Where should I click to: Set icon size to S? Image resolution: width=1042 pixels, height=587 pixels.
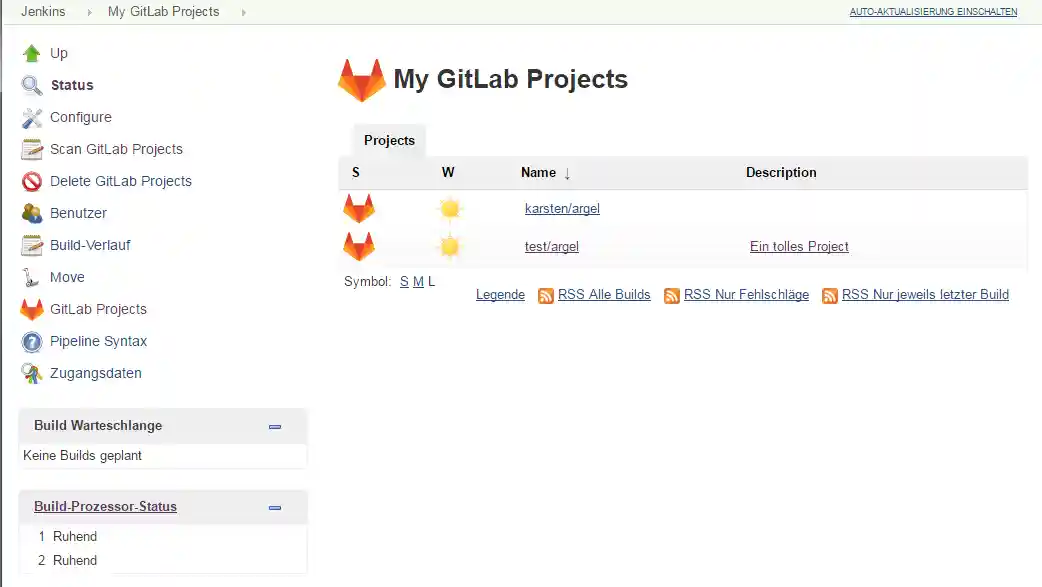point(404,281)
